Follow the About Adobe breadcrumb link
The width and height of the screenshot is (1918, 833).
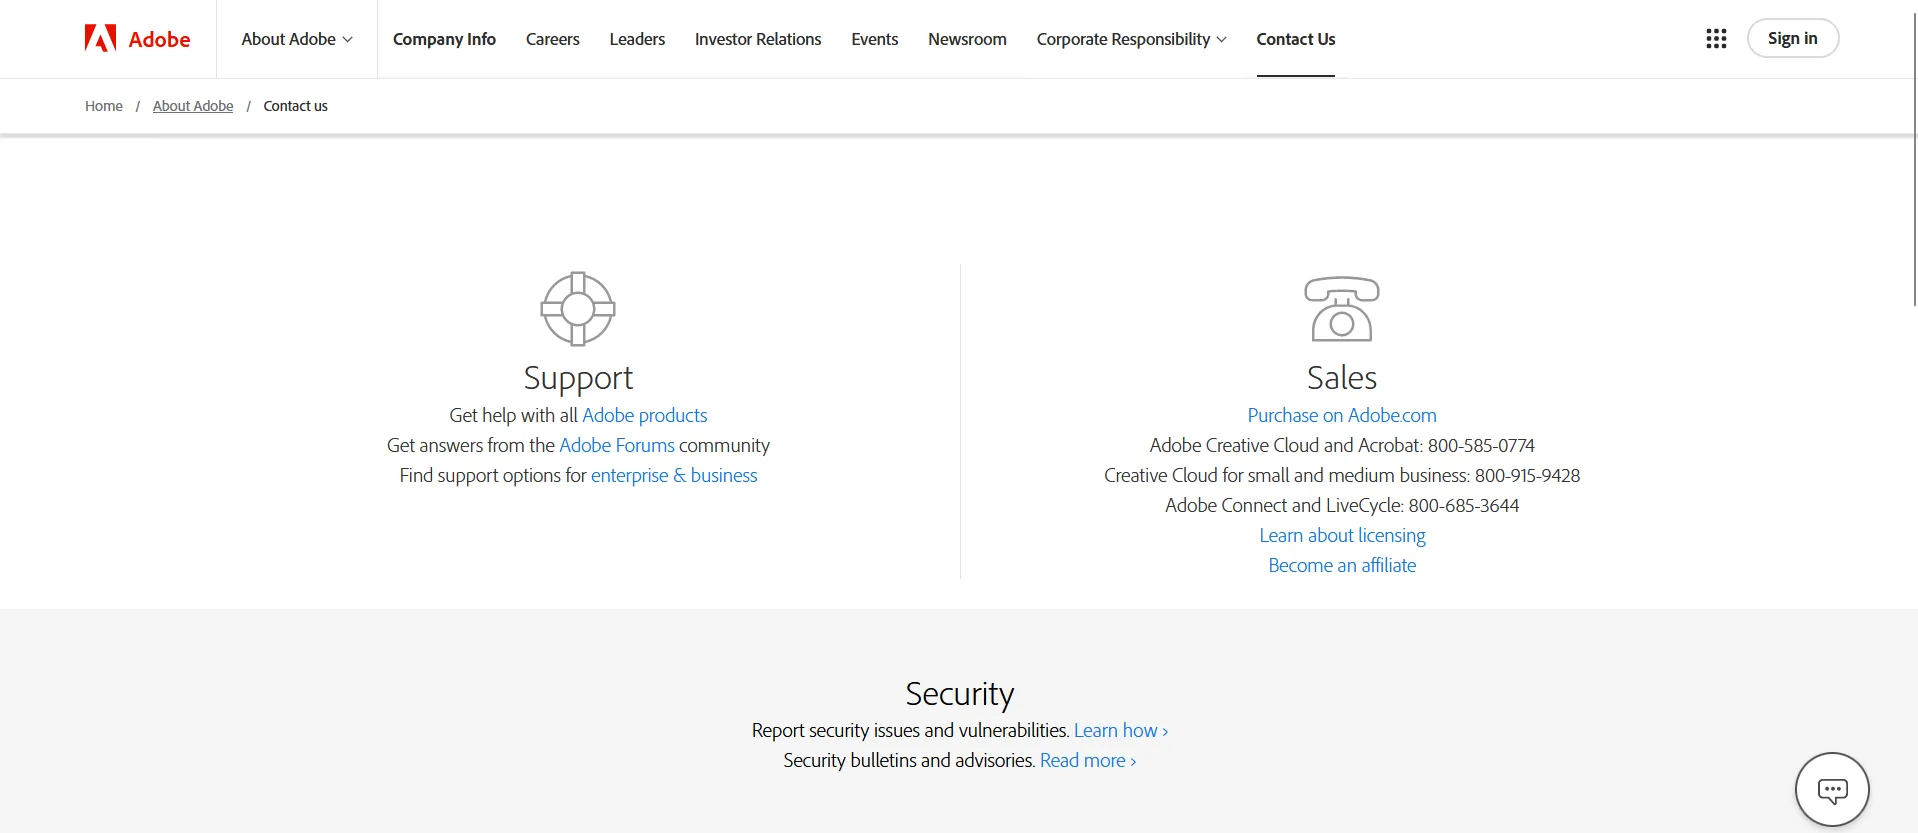point(193,106)
